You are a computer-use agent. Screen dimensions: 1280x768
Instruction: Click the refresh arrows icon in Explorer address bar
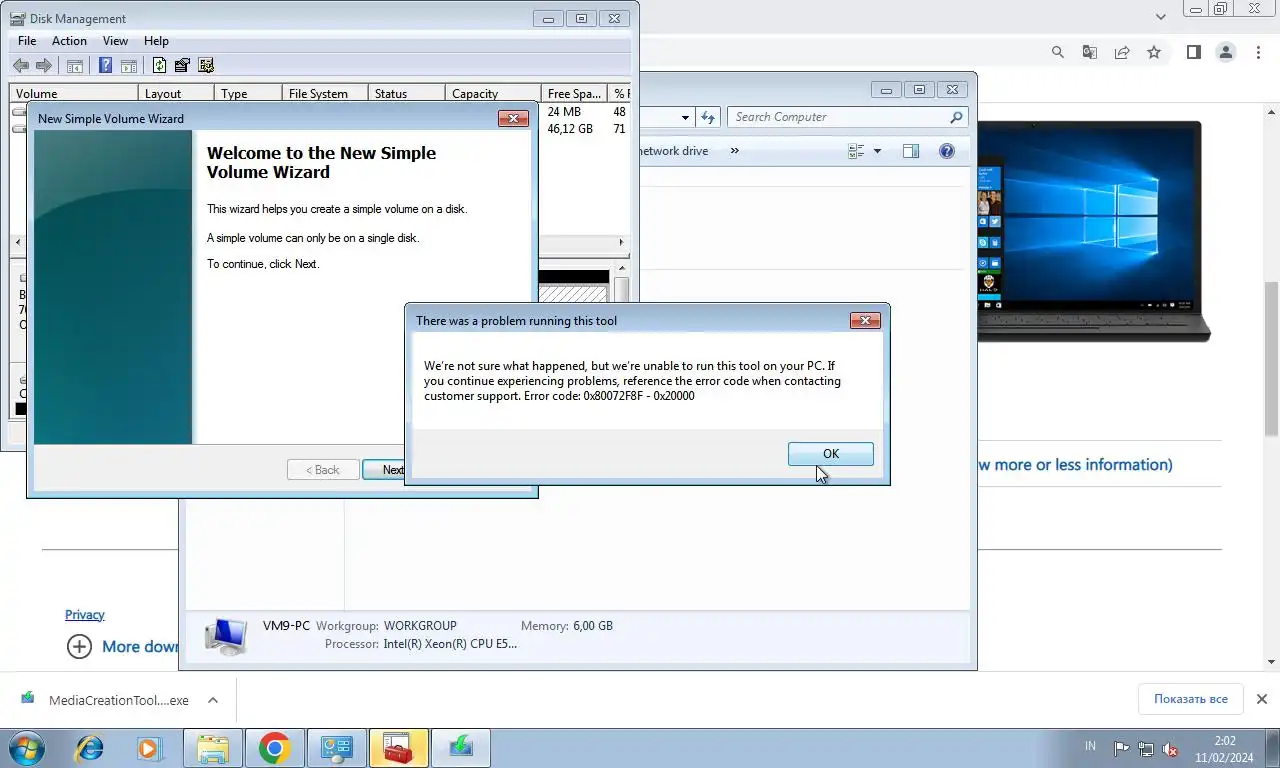pos(708,117)
